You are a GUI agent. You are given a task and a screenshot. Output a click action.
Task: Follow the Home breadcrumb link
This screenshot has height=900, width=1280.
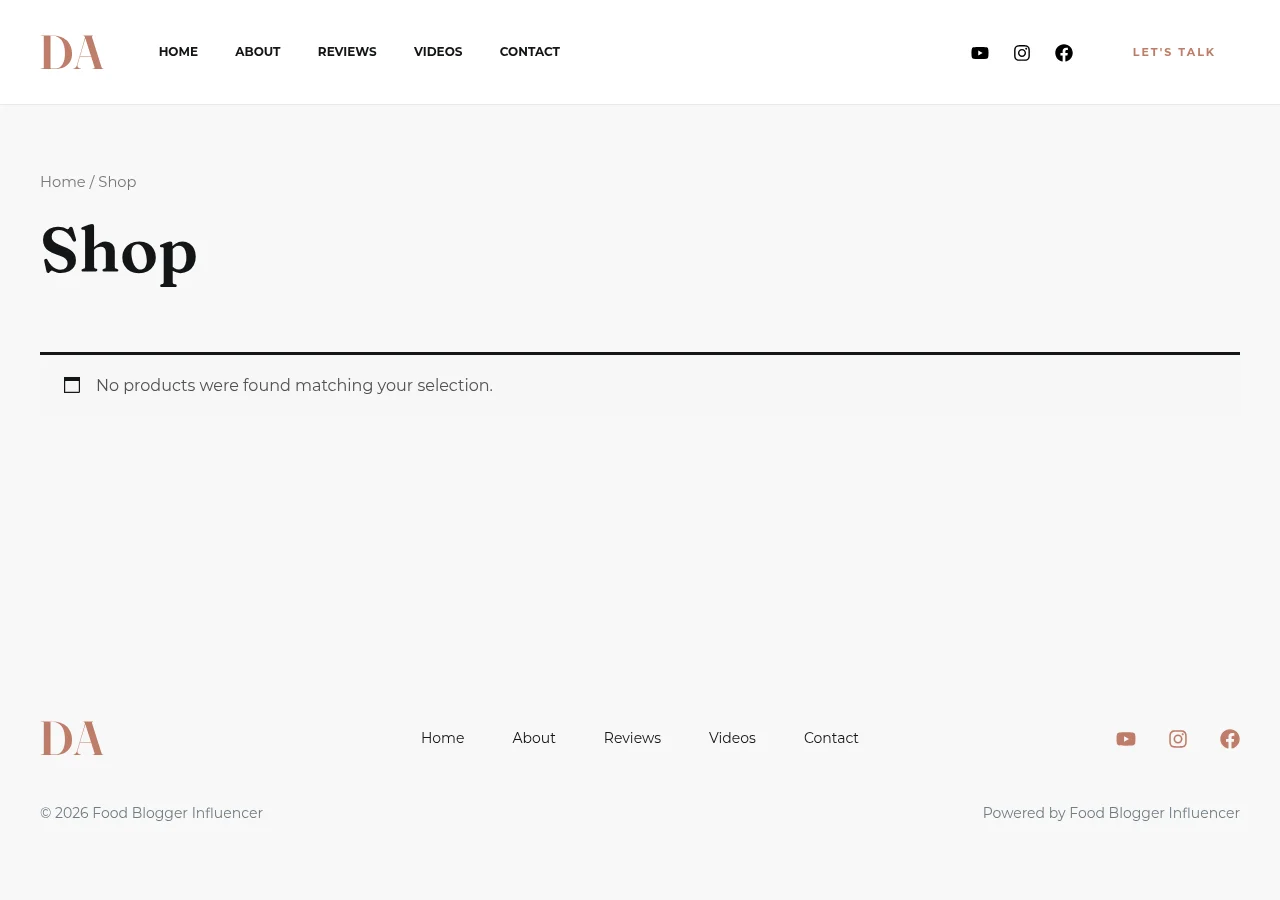click(63, 182)
